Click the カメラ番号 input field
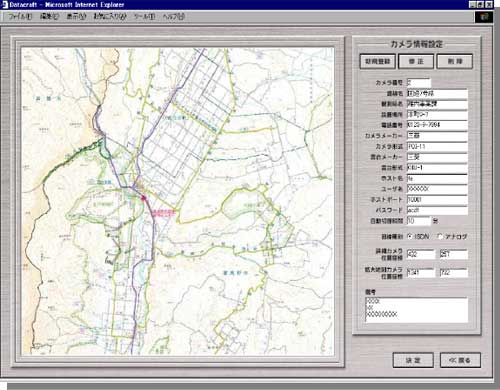Screen dimensions: 500x390 [x=419, y=83]
